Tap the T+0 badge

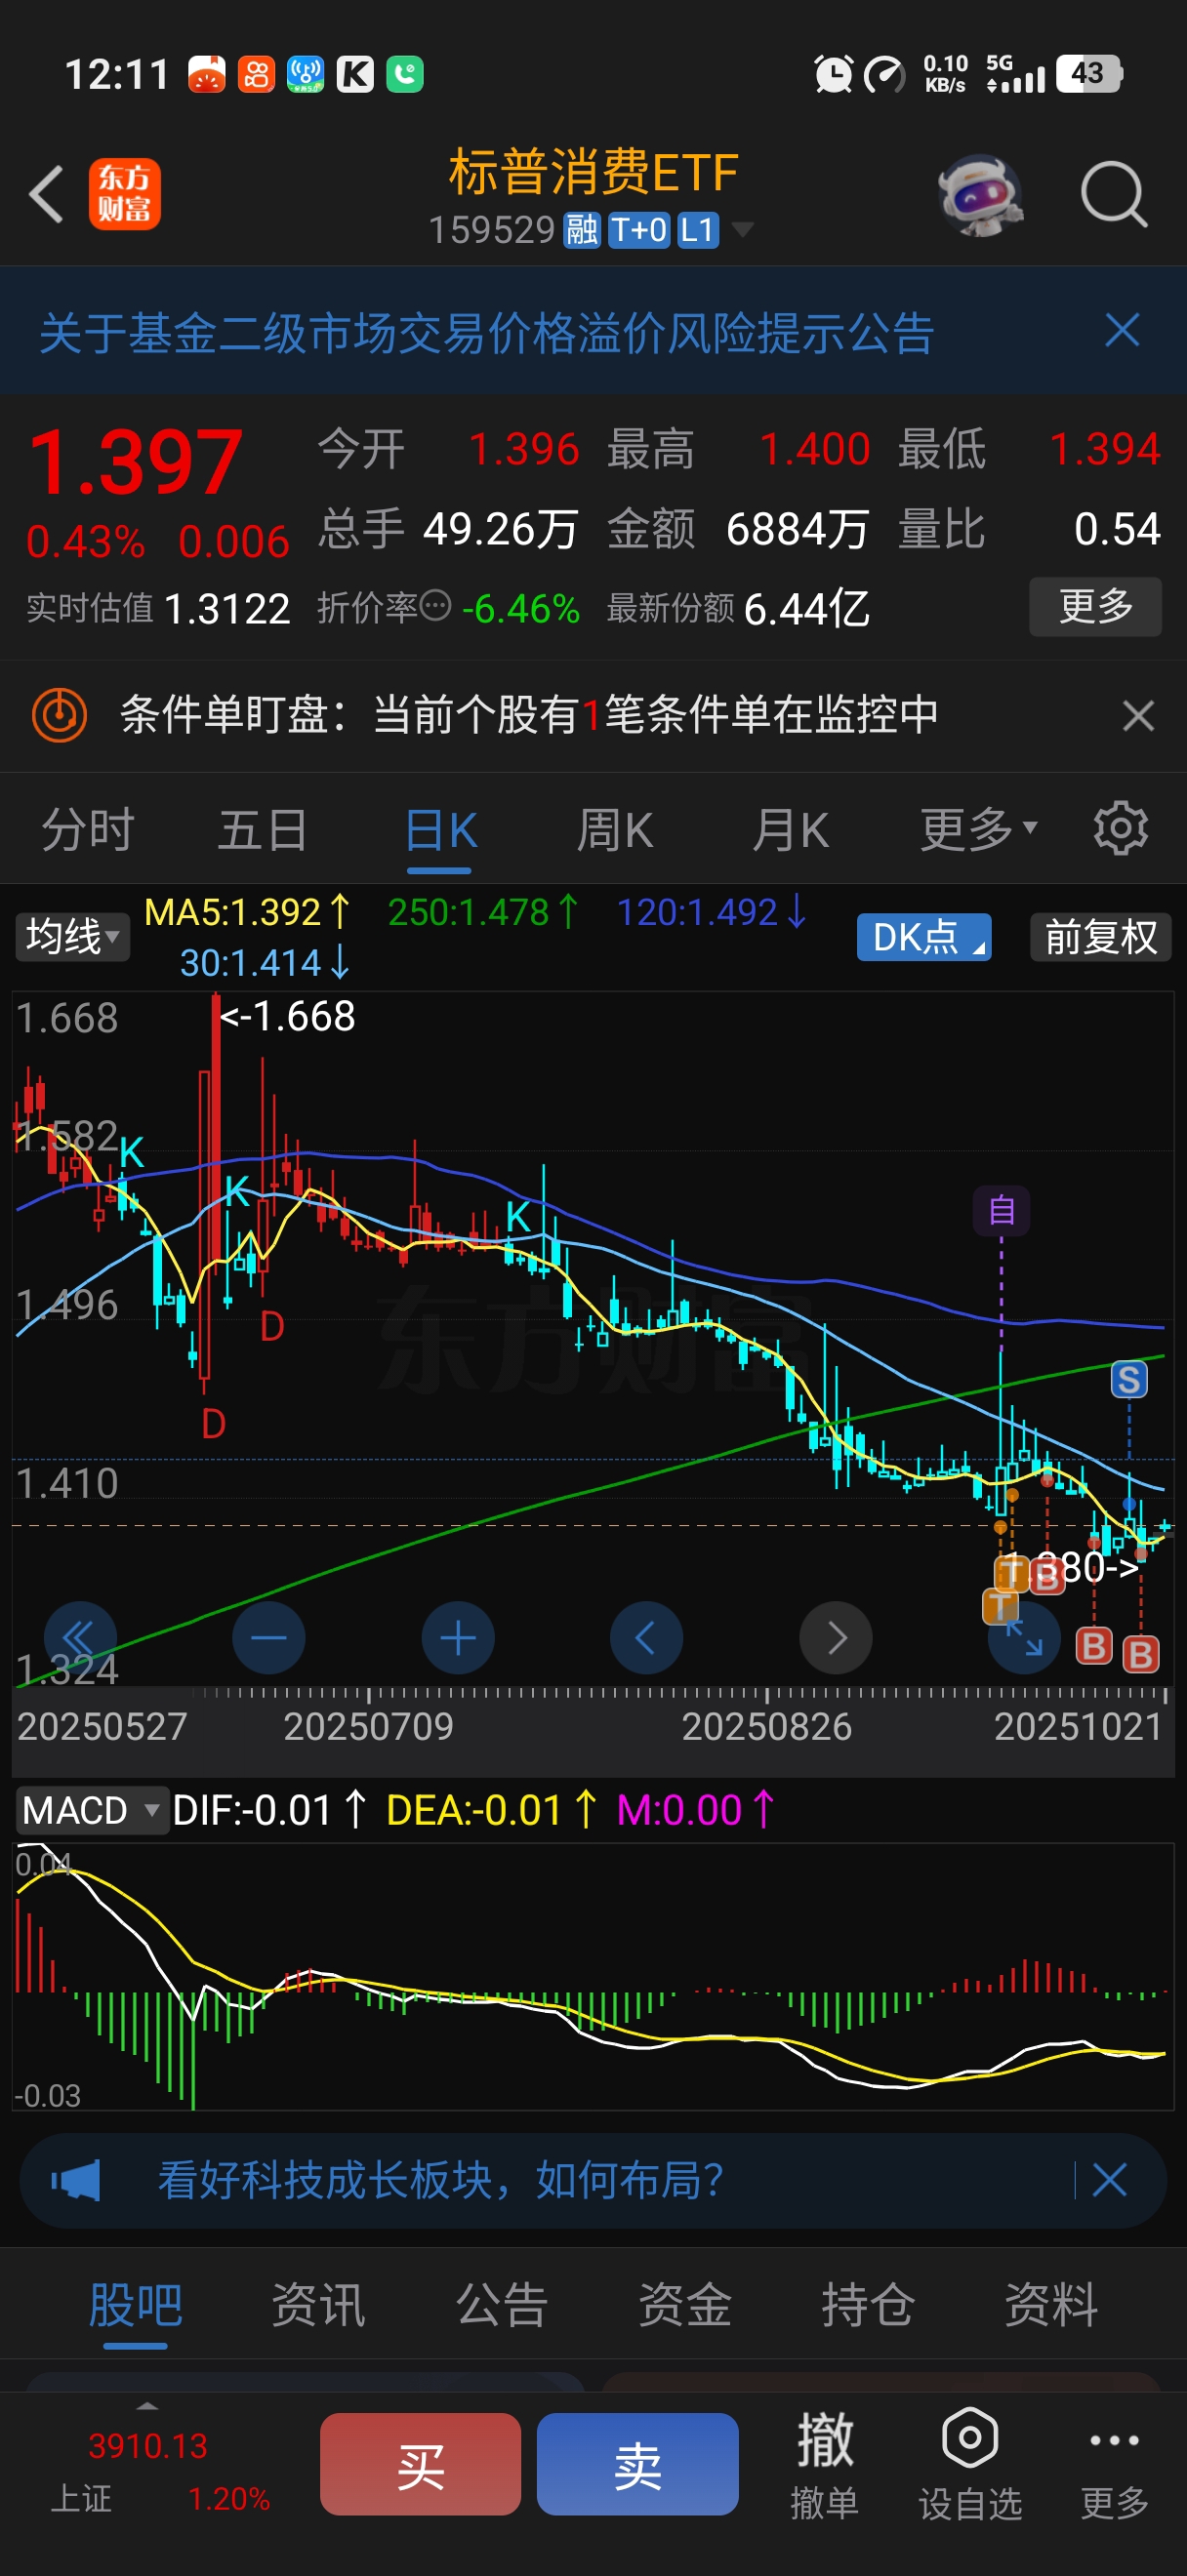(639, 231)
